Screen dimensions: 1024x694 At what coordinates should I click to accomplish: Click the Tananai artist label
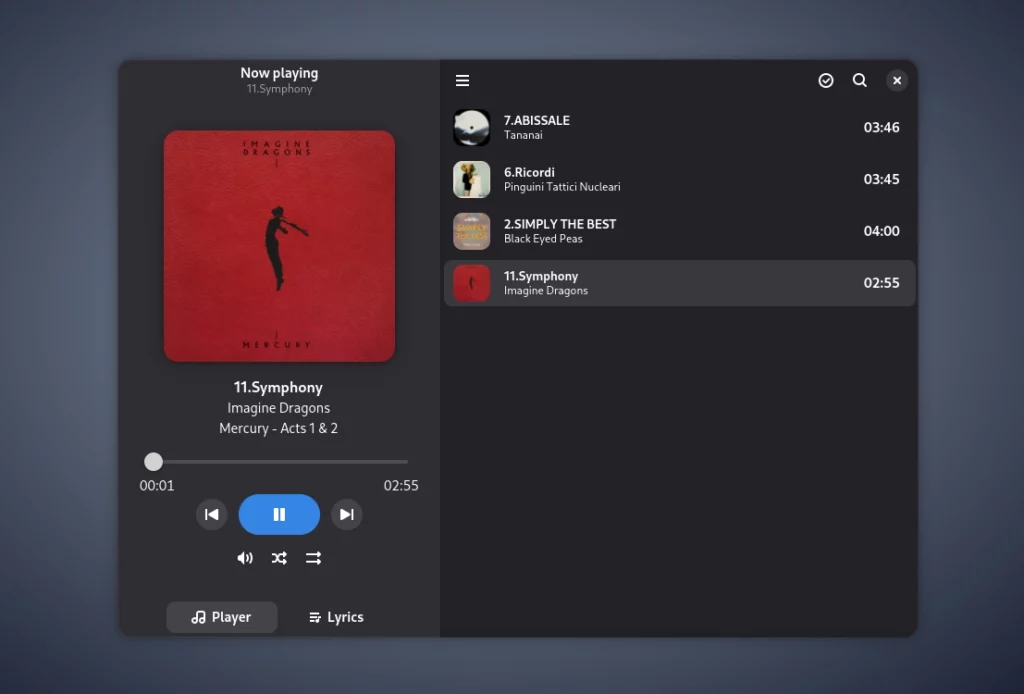click(523, 135)
